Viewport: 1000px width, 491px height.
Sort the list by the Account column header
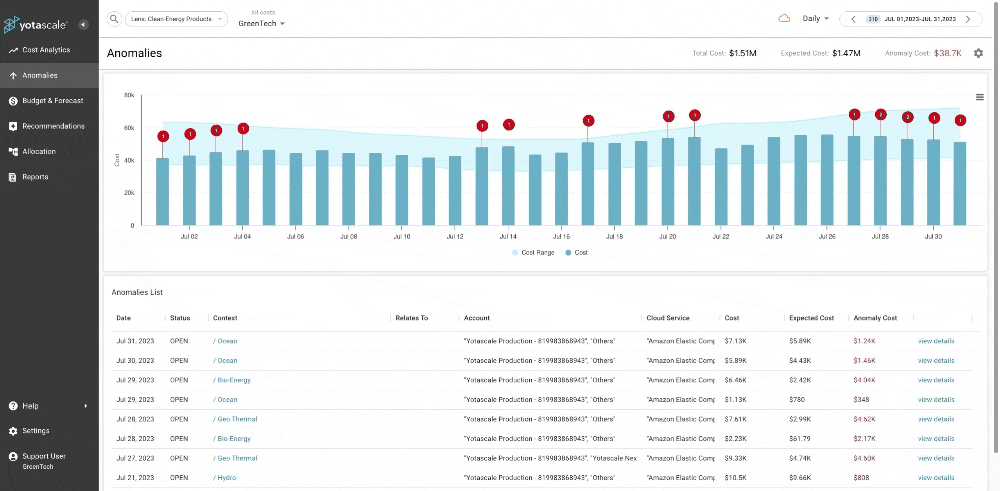477,318
